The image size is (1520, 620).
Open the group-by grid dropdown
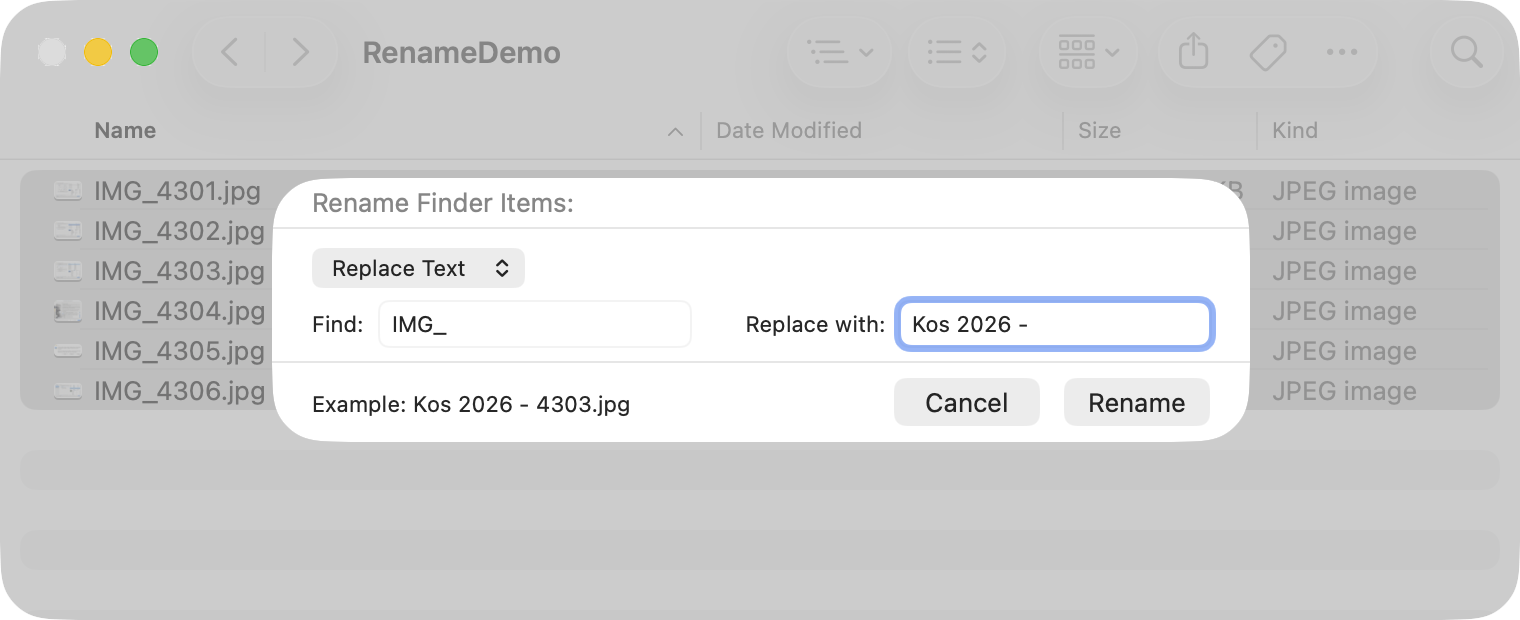1088,52
